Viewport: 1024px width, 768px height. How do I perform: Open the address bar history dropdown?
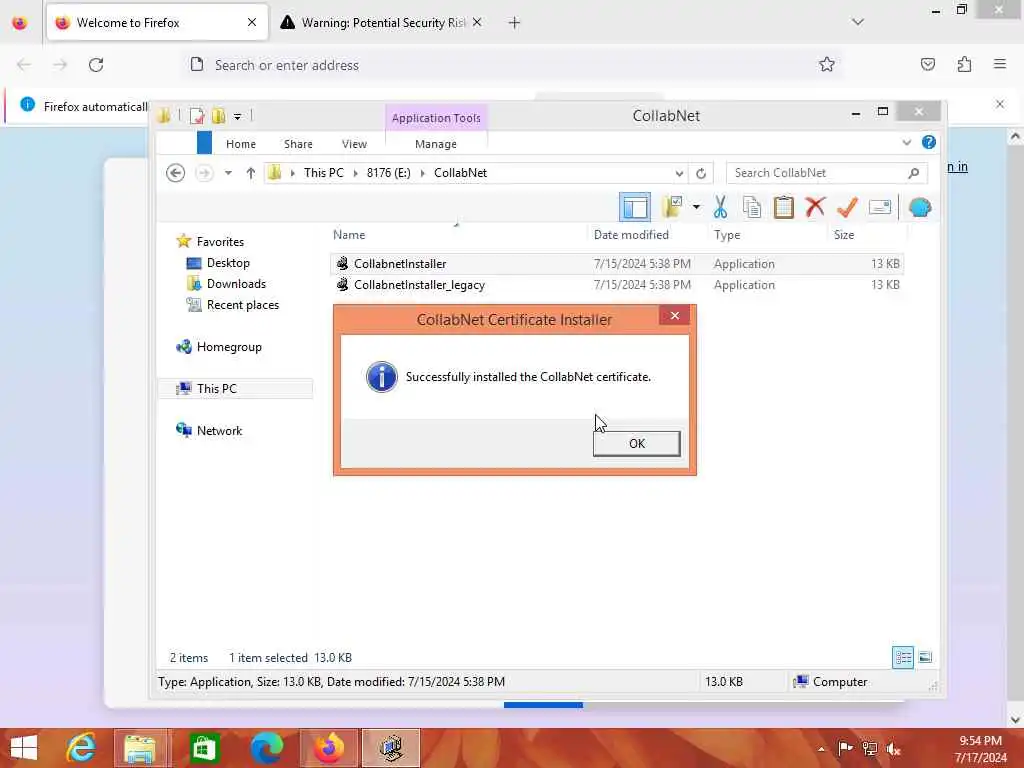click(x=679, y=173)
